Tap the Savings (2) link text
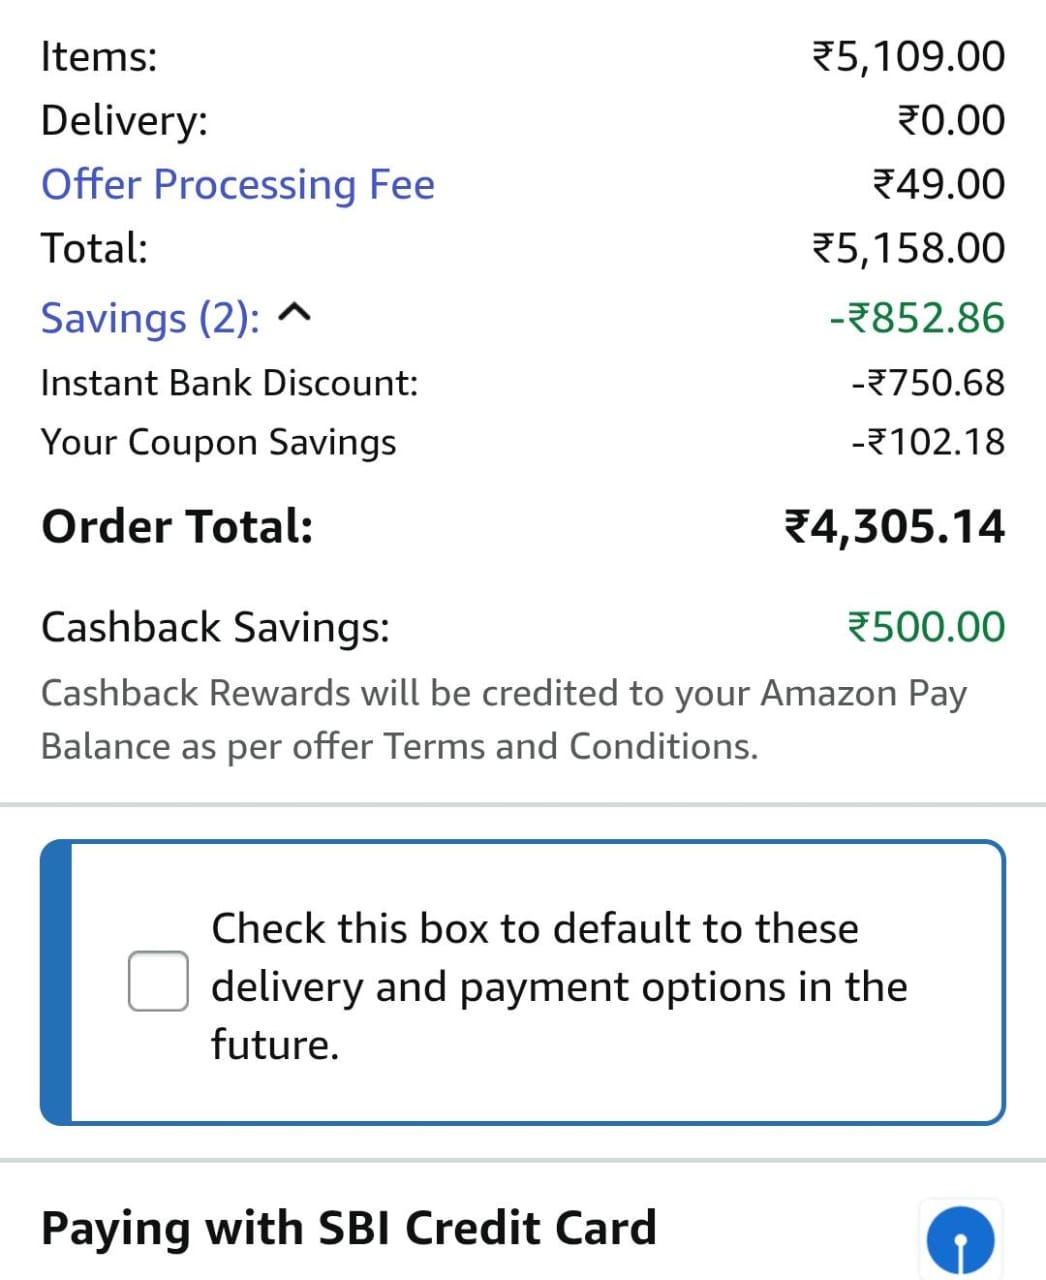Viewport: 1046px width, 1280px height. tap(150, 318)
